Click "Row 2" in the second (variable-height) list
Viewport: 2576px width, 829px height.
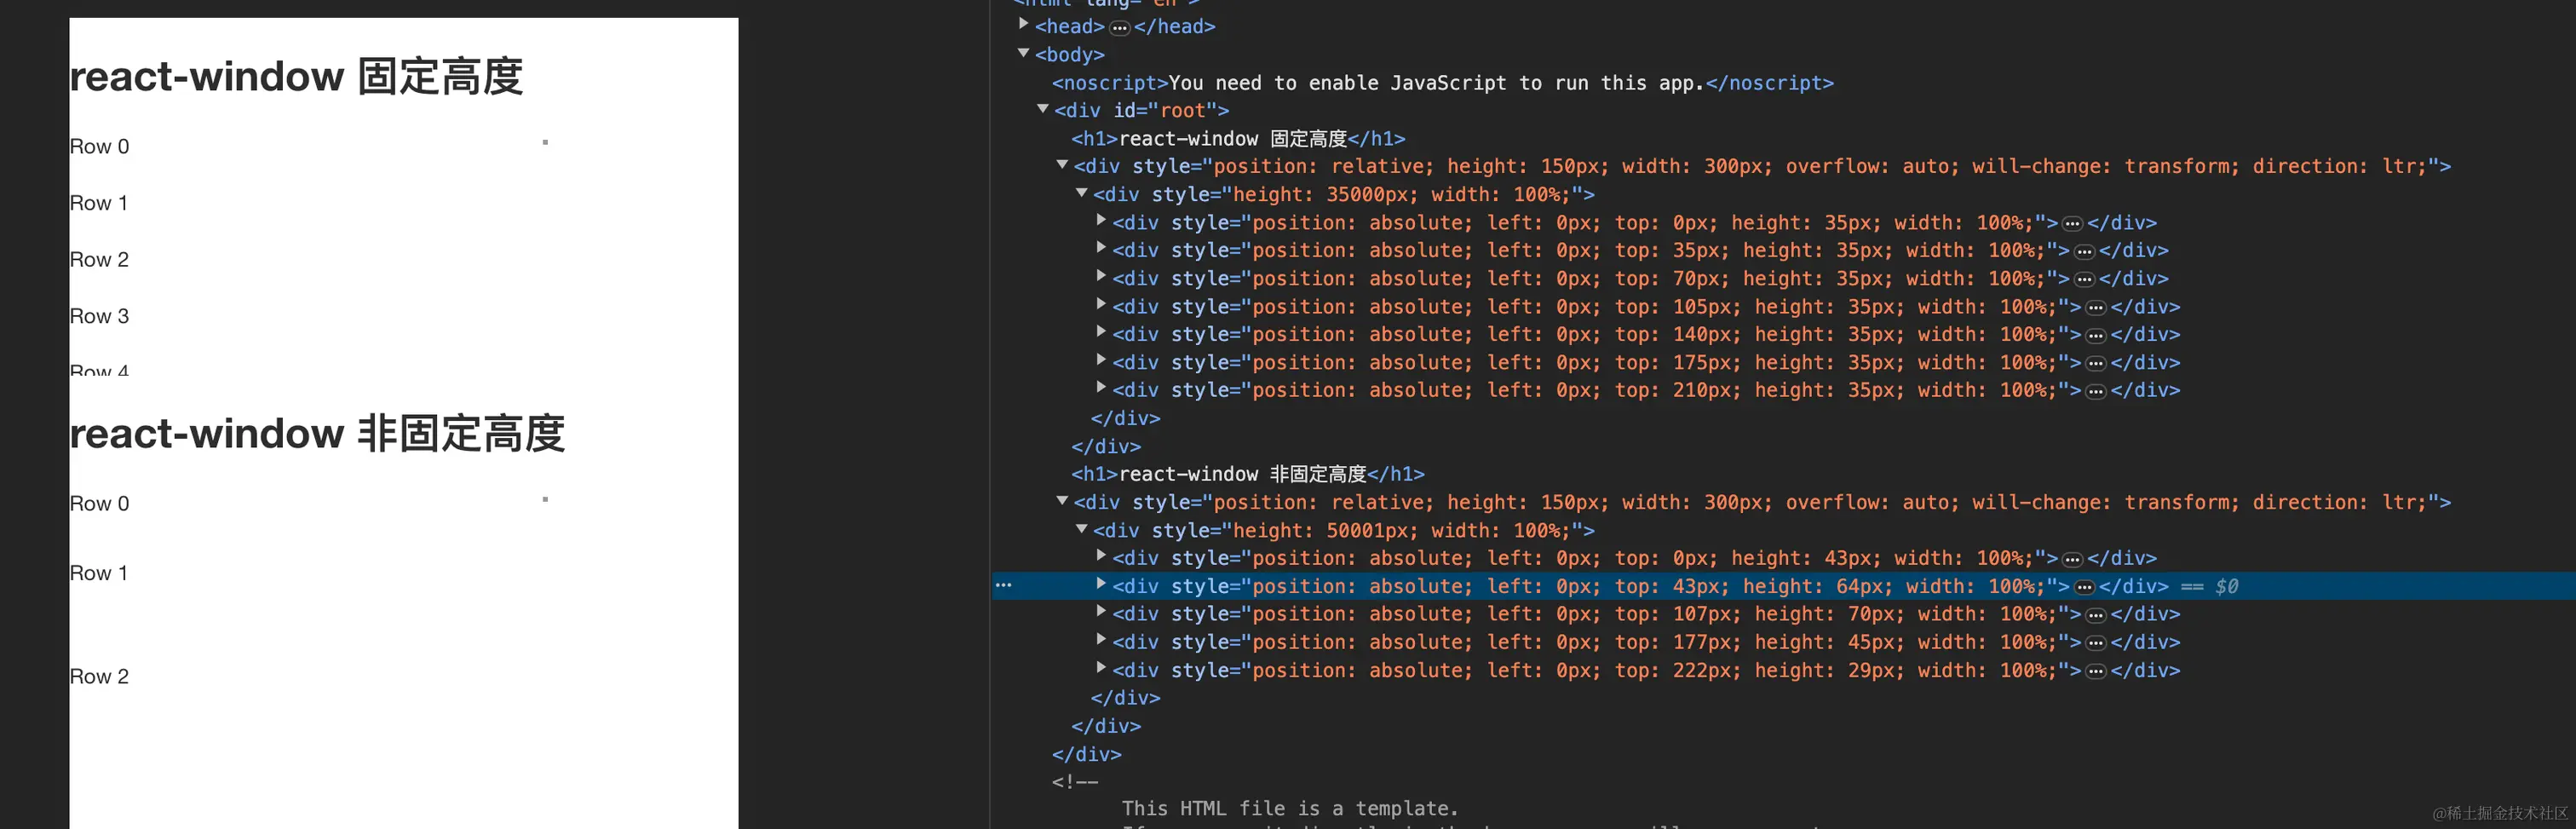[99, 677]
